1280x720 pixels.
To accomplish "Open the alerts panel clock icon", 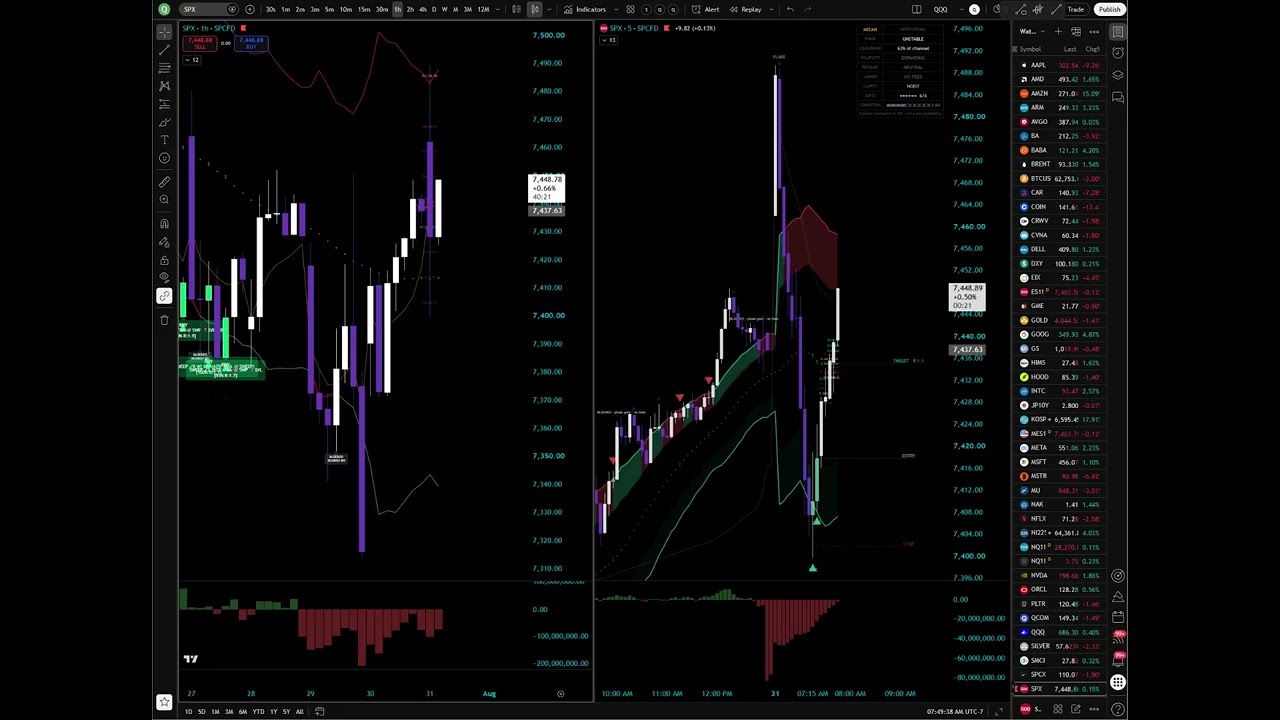I will (x=1118, y=53).
